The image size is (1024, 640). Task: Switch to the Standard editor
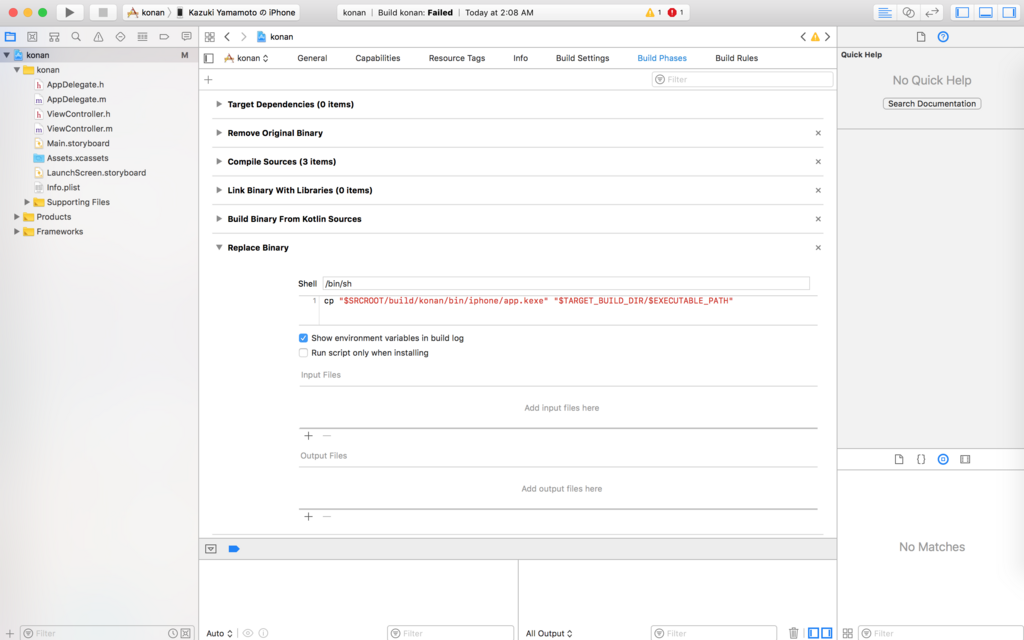pos(885,12)
